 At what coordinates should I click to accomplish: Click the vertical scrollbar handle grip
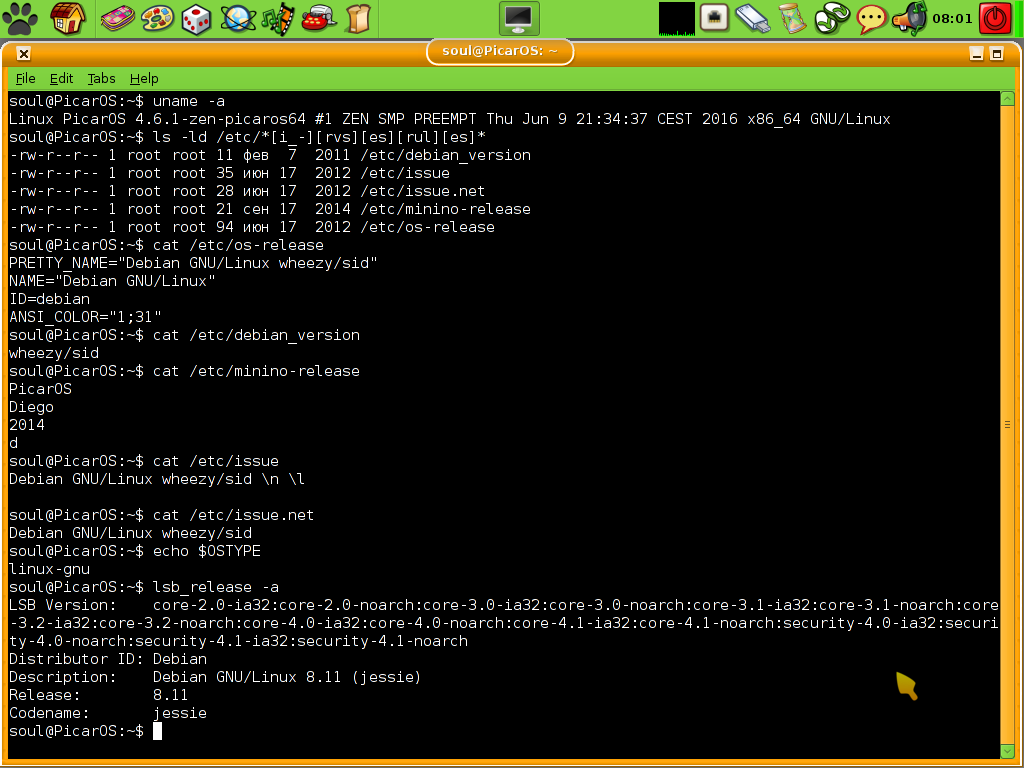pyautogui.click(x=1007, y=424)
